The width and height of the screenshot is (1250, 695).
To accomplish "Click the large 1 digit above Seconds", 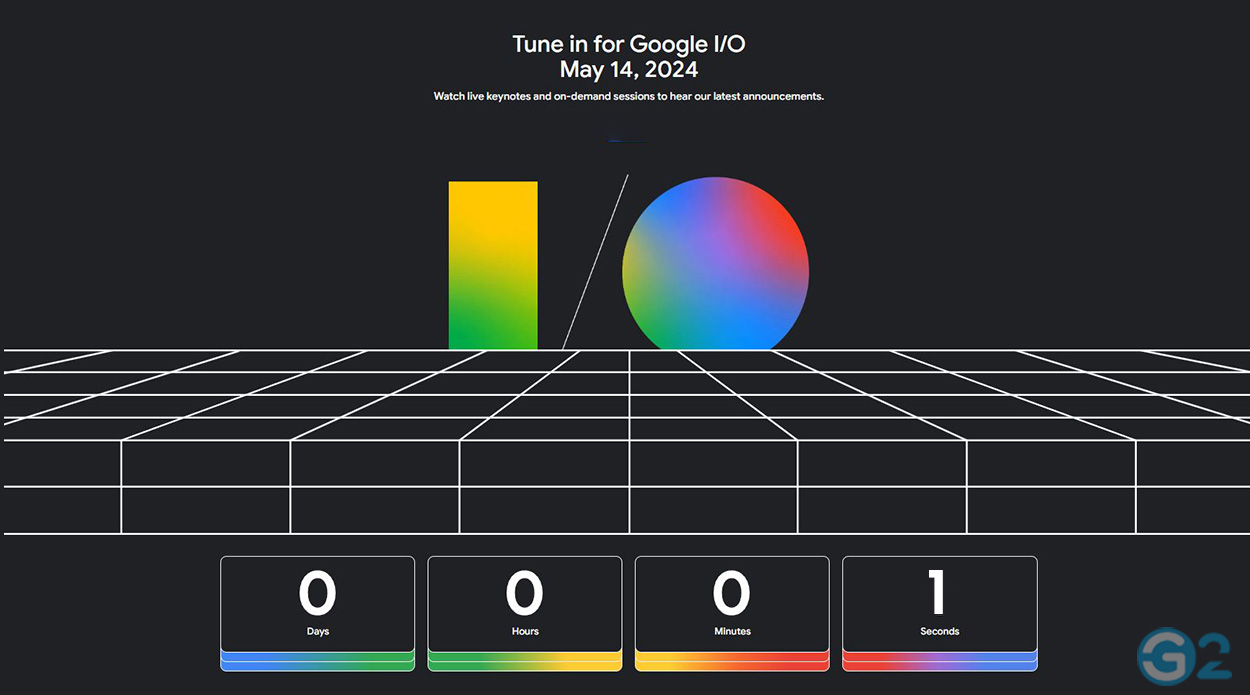I will pos(938,593).
